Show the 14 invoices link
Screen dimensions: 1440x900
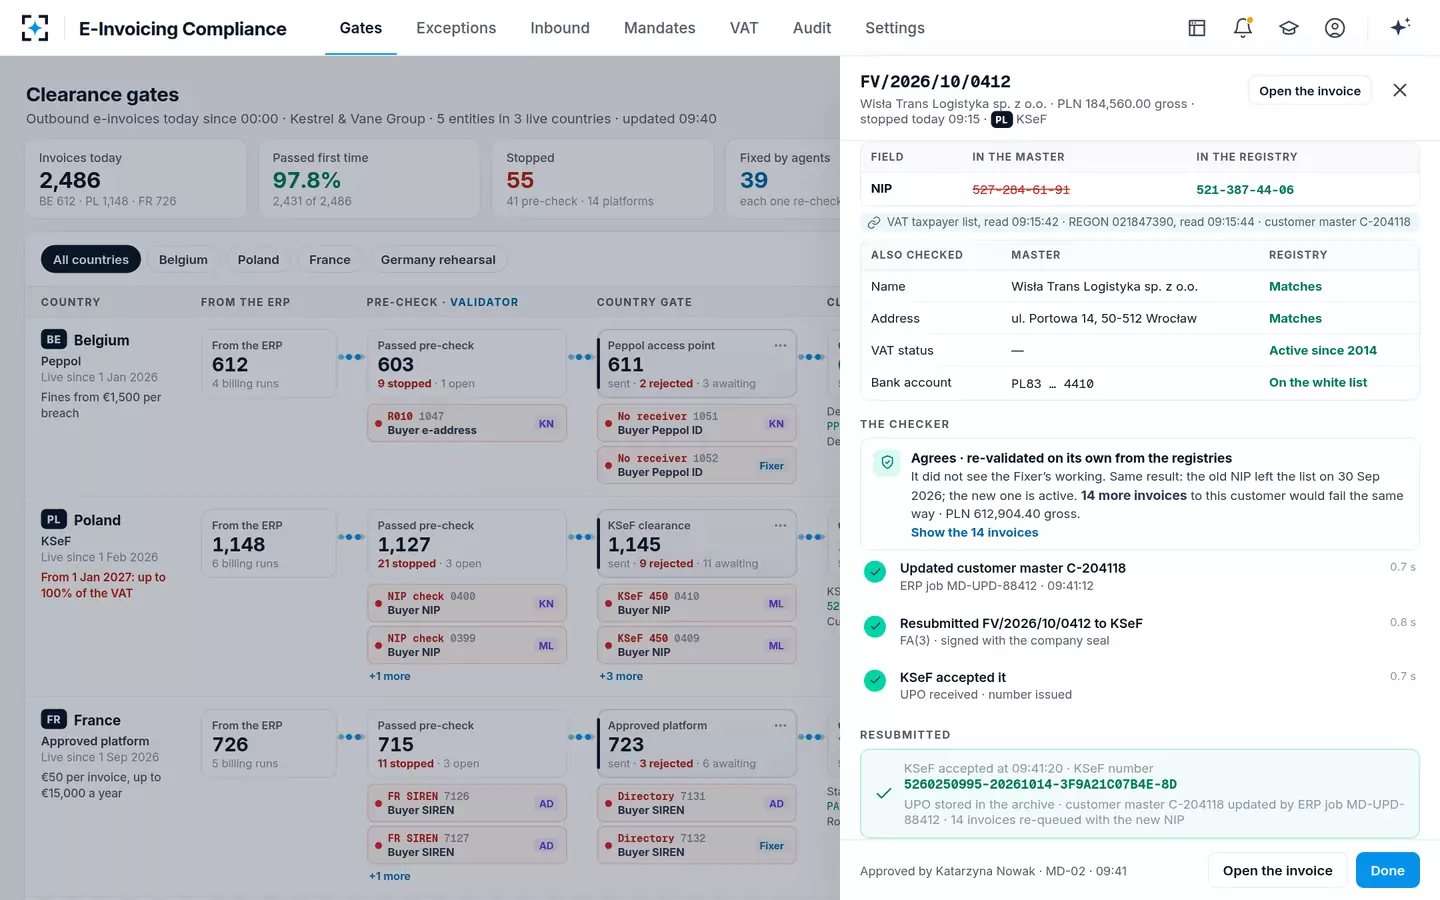(975, 533)
